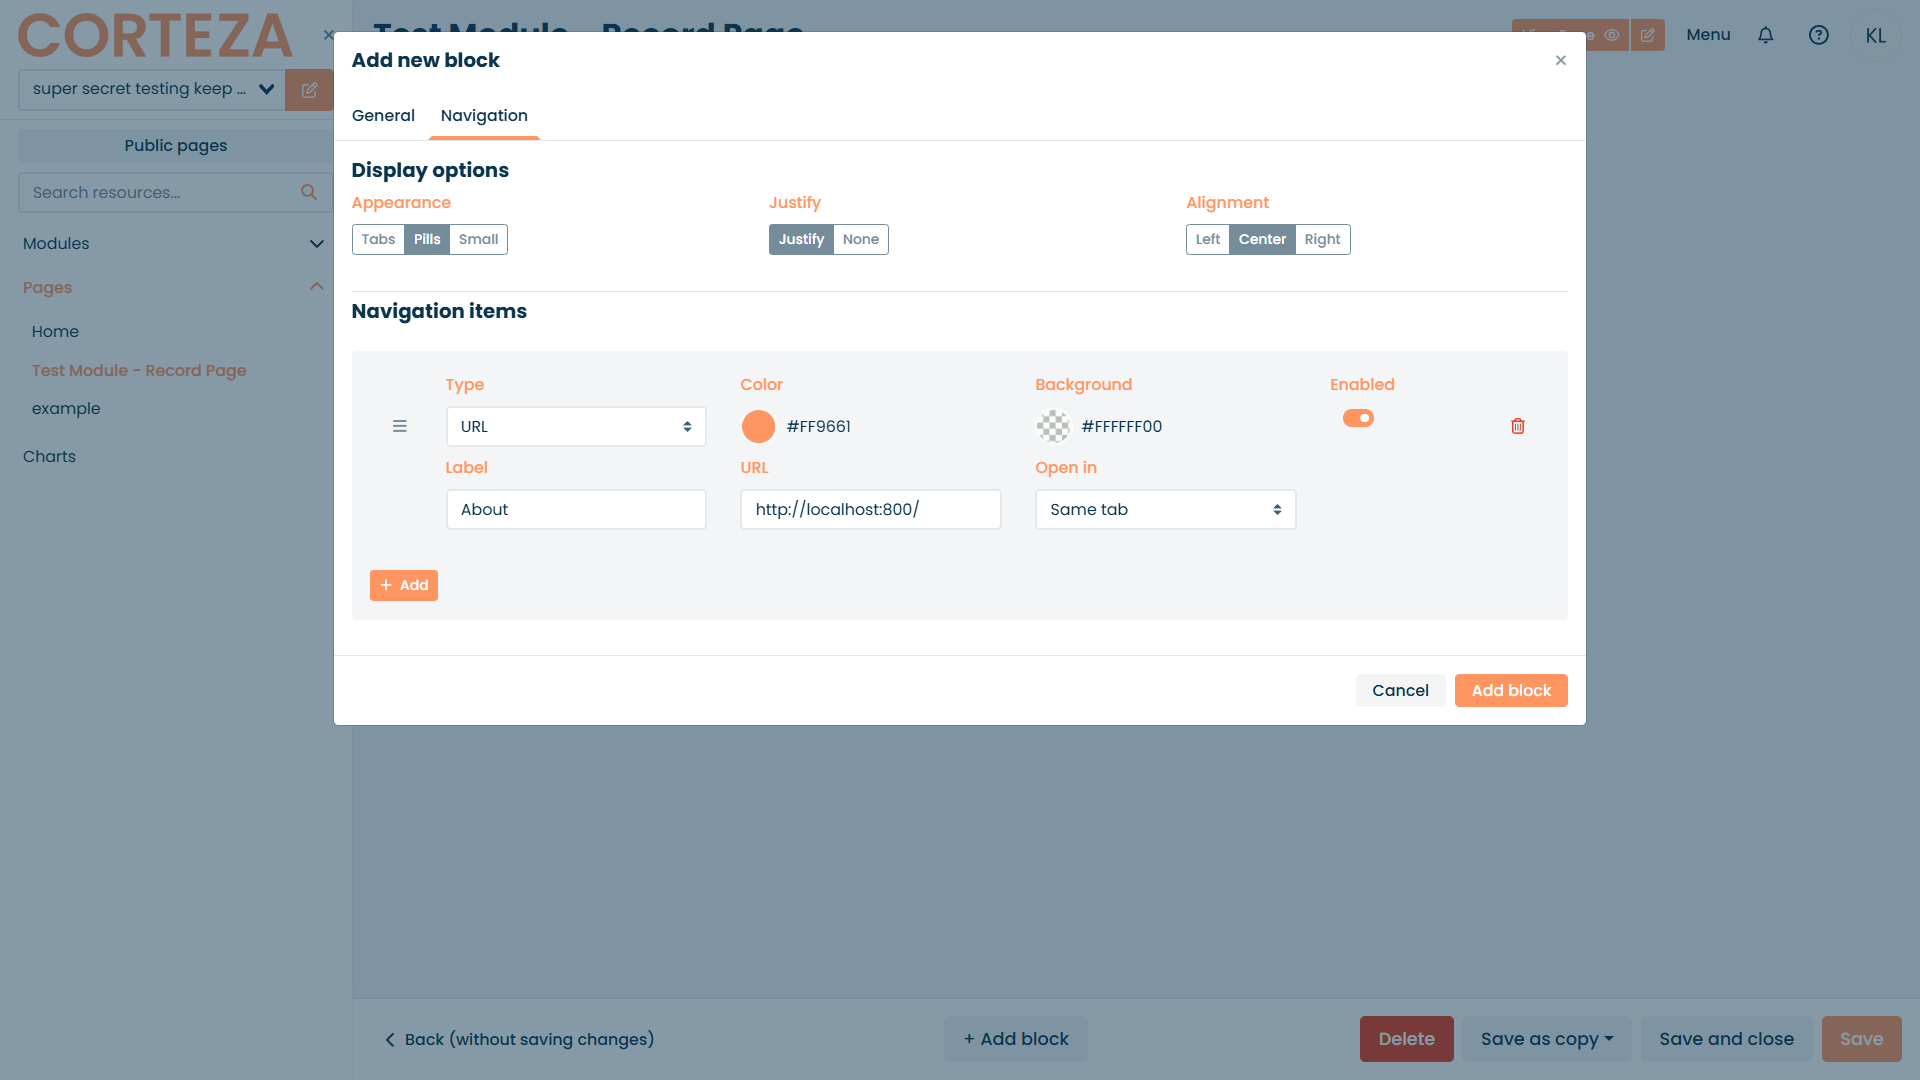
Task: Open the namespace selector dropdown
Action: tap(151, 90)
